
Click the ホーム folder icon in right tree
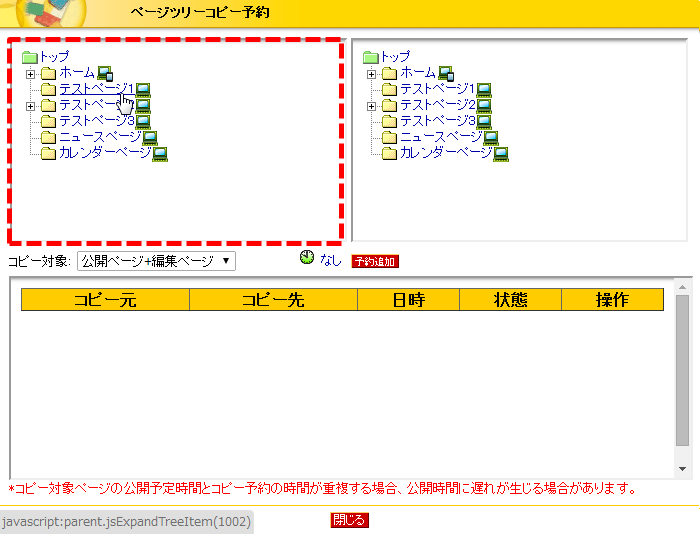pos(390,74)
